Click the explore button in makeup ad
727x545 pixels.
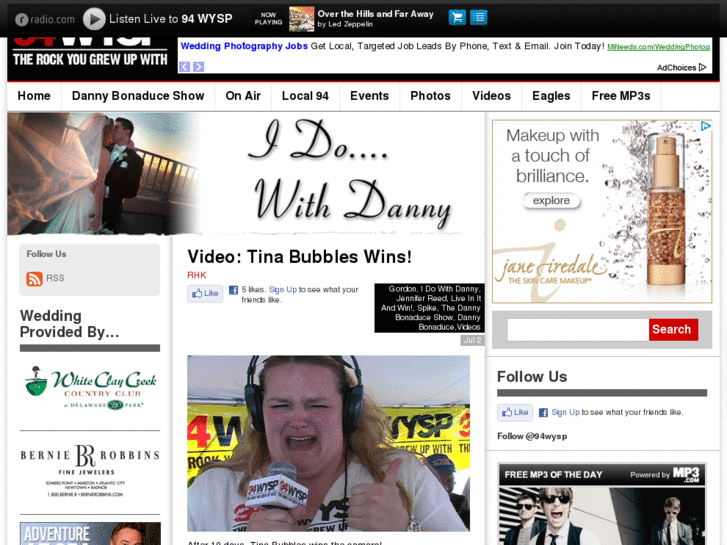coord(551,201)
